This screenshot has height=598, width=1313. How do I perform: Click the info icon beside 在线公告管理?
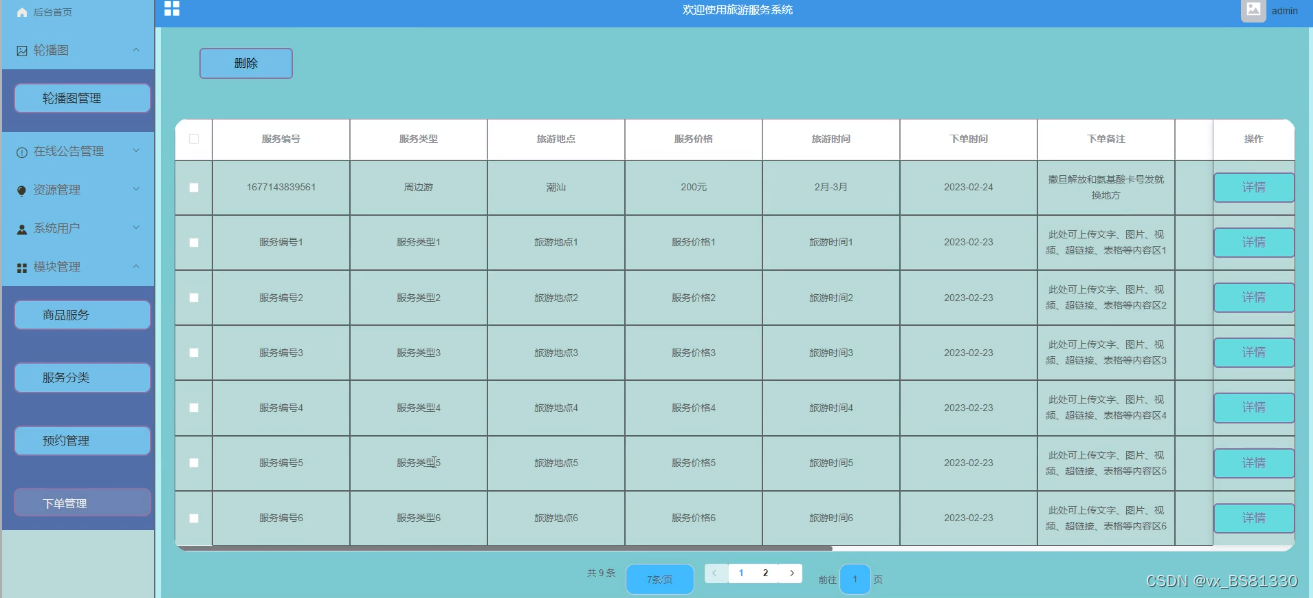coord(22,152)
